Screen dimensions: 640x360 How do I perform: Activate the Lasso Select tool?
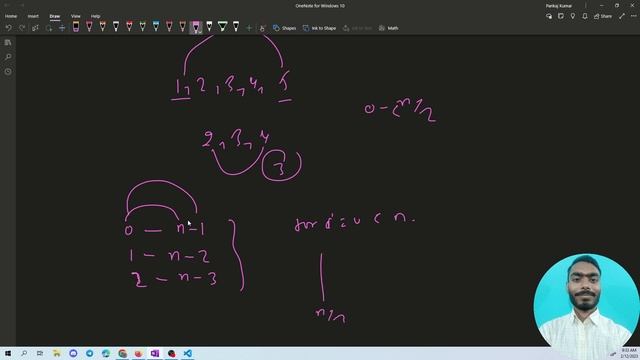point(49,28)
